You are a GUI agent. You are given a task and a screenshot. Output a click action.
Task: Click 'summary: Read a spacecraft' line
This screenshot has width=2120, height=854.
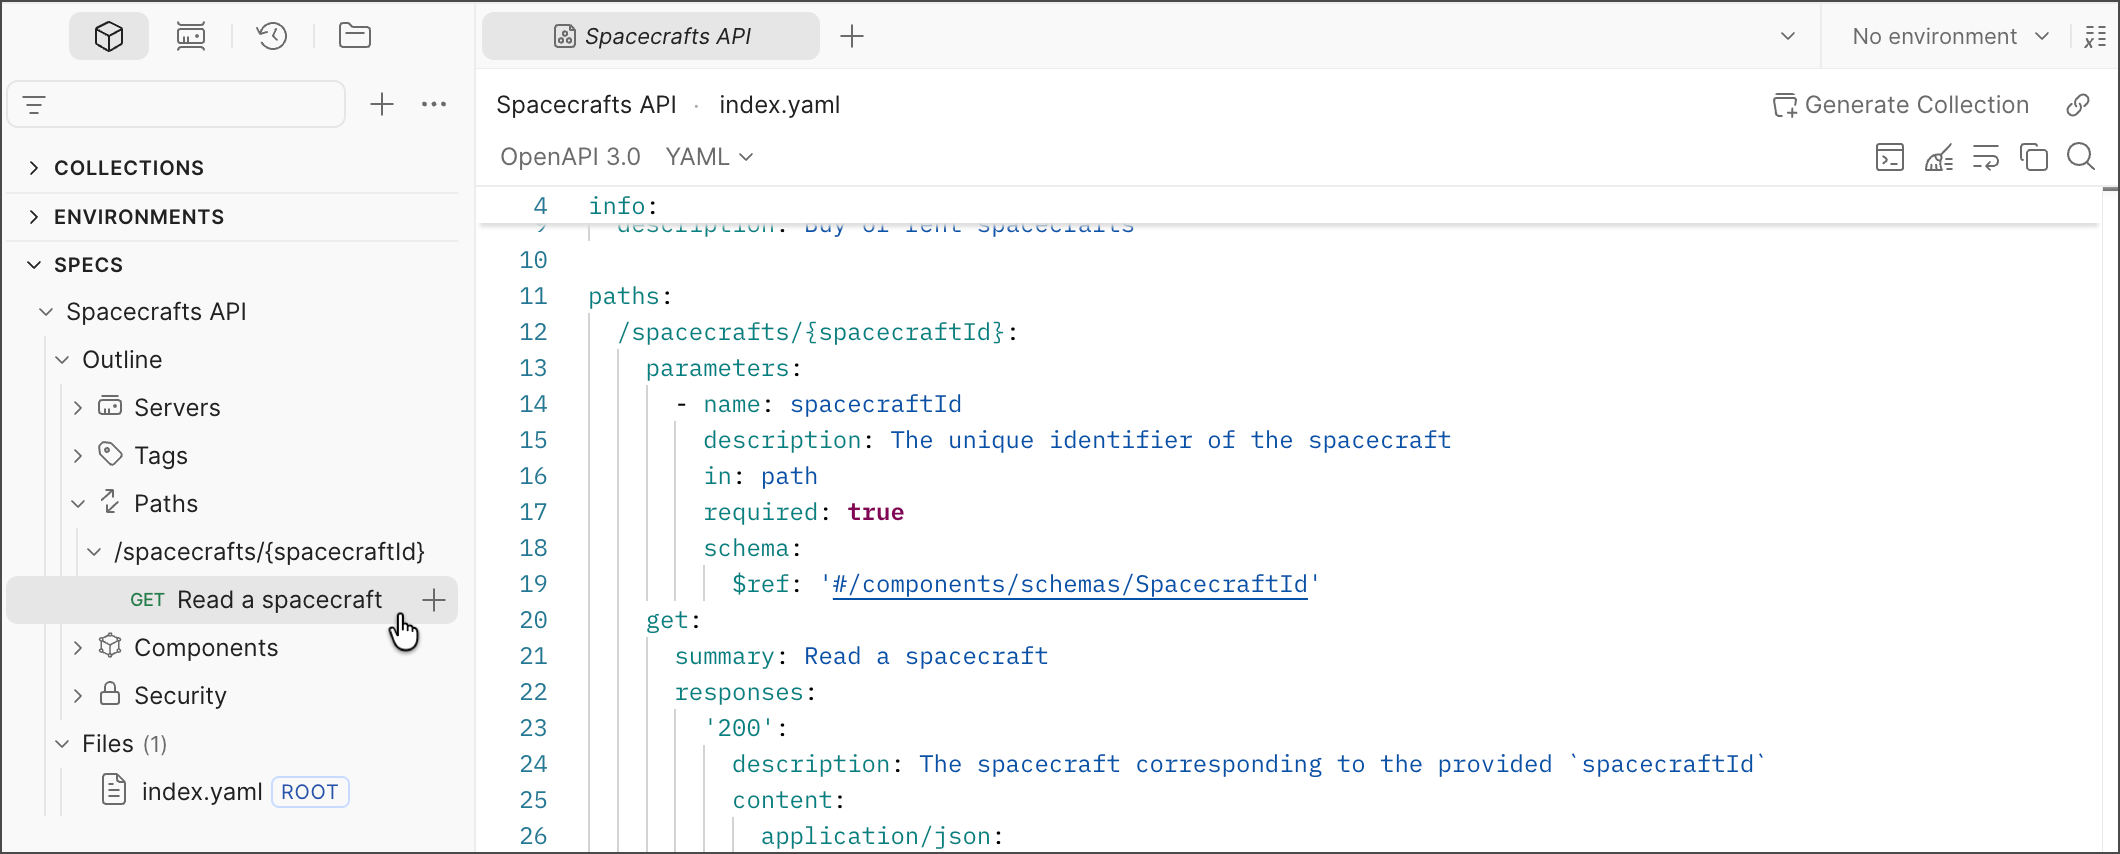[x=862, y=656]
